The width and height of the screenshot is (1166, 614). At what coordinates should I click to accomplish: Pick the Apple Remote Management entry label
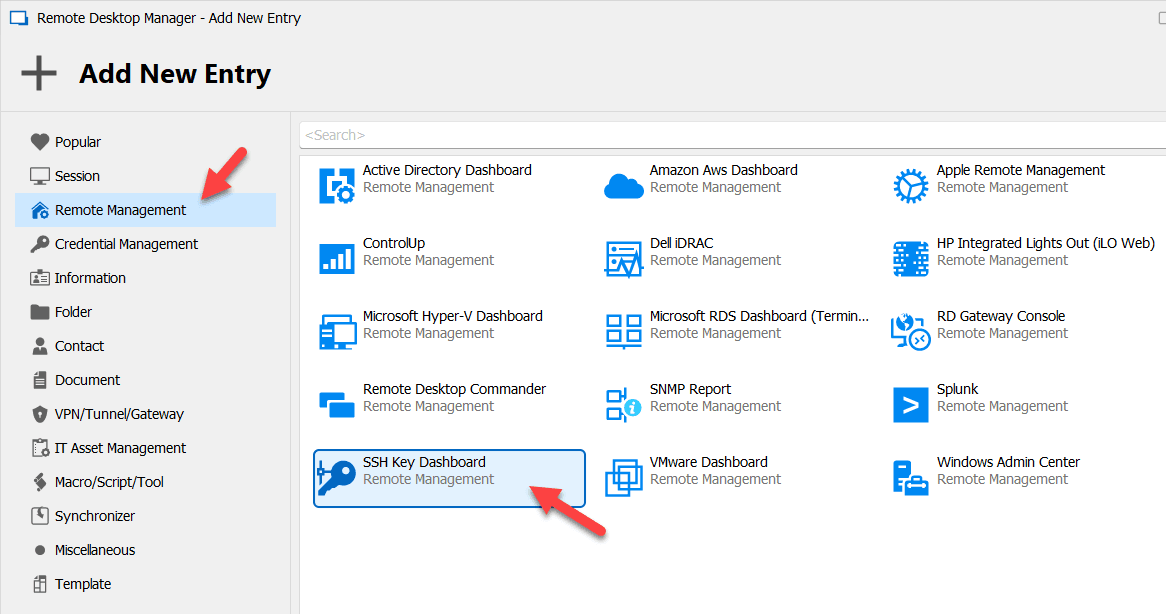pos(1021,170)
